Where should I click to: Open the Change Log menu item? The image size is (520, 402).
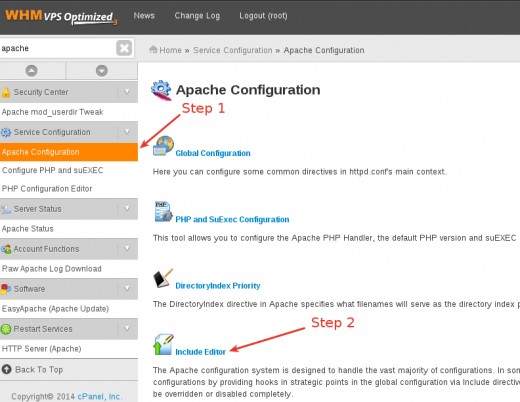coord(197,16)
